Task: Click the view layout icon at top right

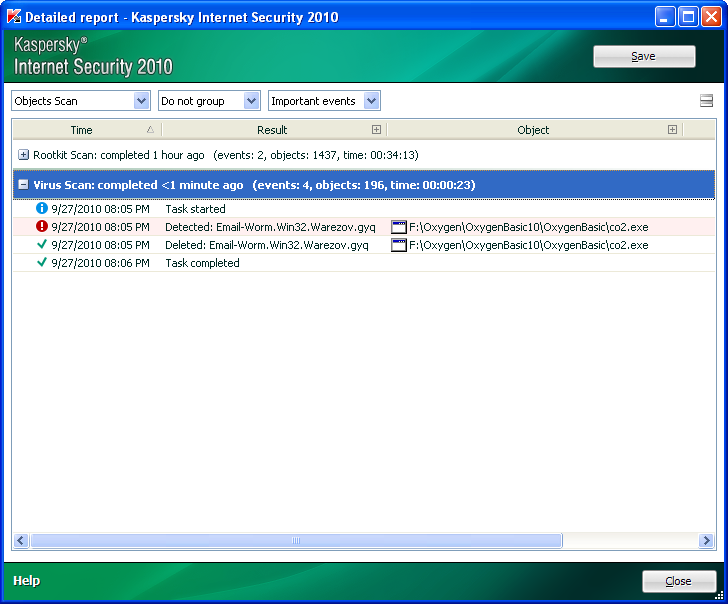Action: [x=706, y=101]
